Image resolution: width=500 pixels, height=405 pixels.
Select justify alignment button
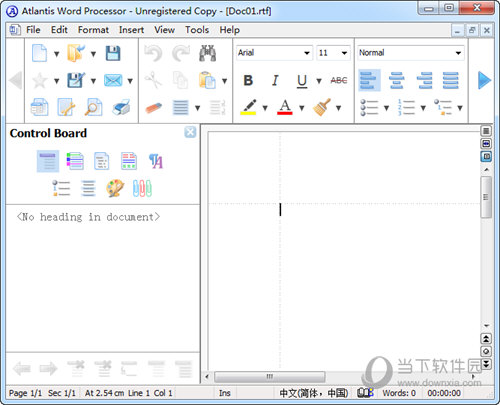451,80
